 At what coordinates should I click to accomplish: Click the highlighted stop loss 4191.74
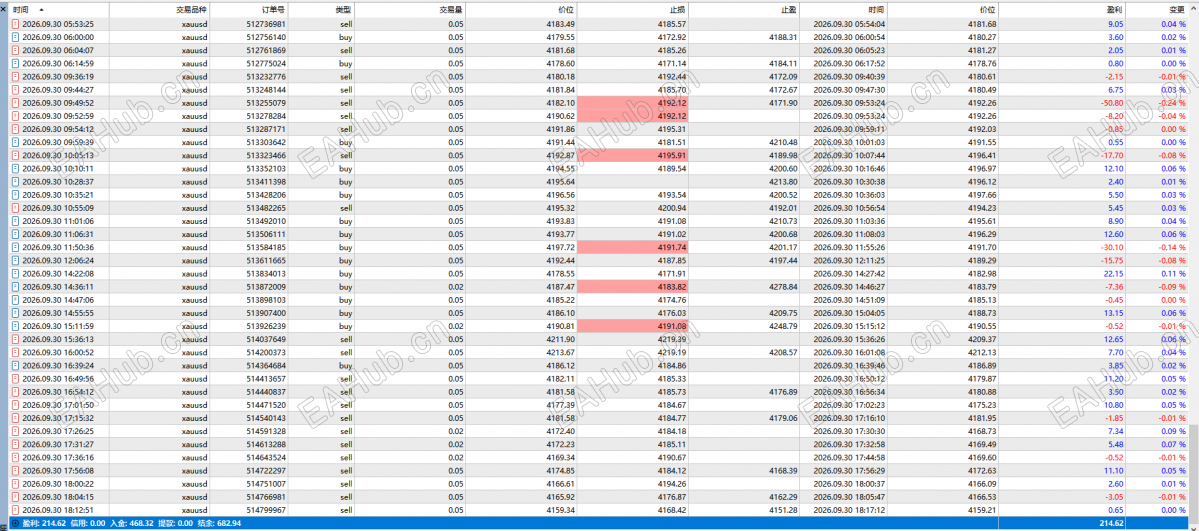click(x=633, y=247)
